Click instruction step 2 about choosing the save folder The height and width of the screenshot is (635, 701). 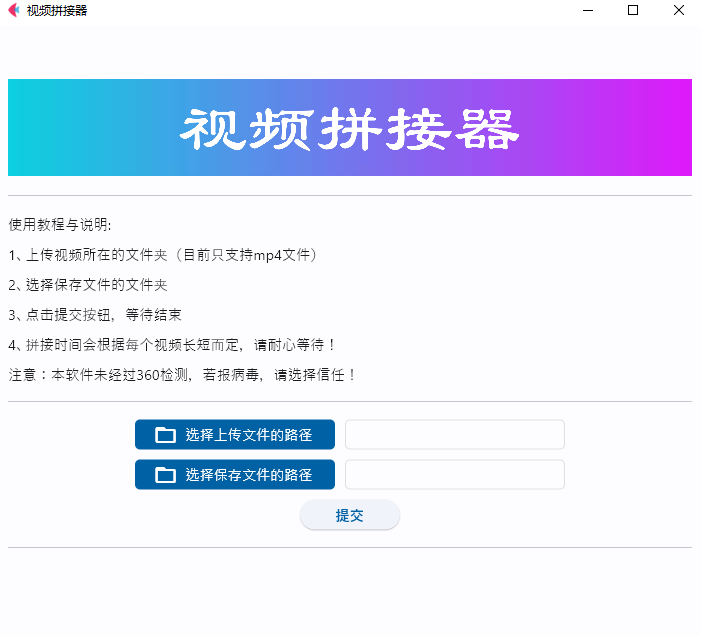click(88, 285)
